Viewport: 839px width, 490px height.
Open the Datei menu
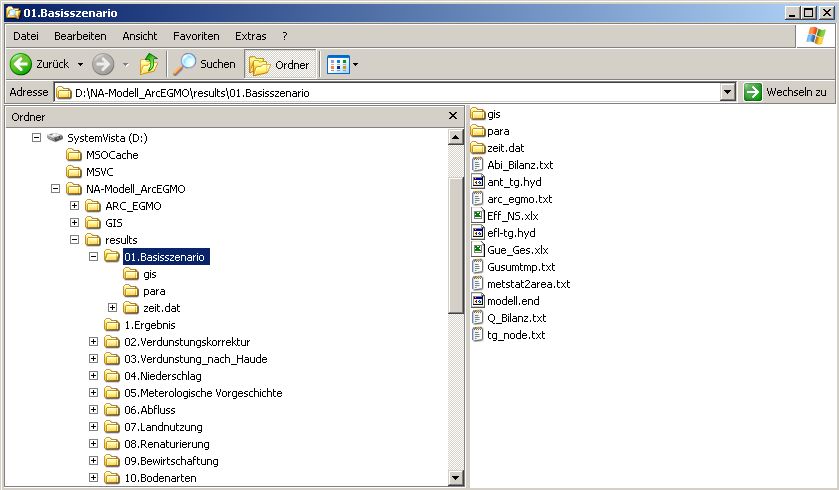pyautogui.click(x=26, y=36)
